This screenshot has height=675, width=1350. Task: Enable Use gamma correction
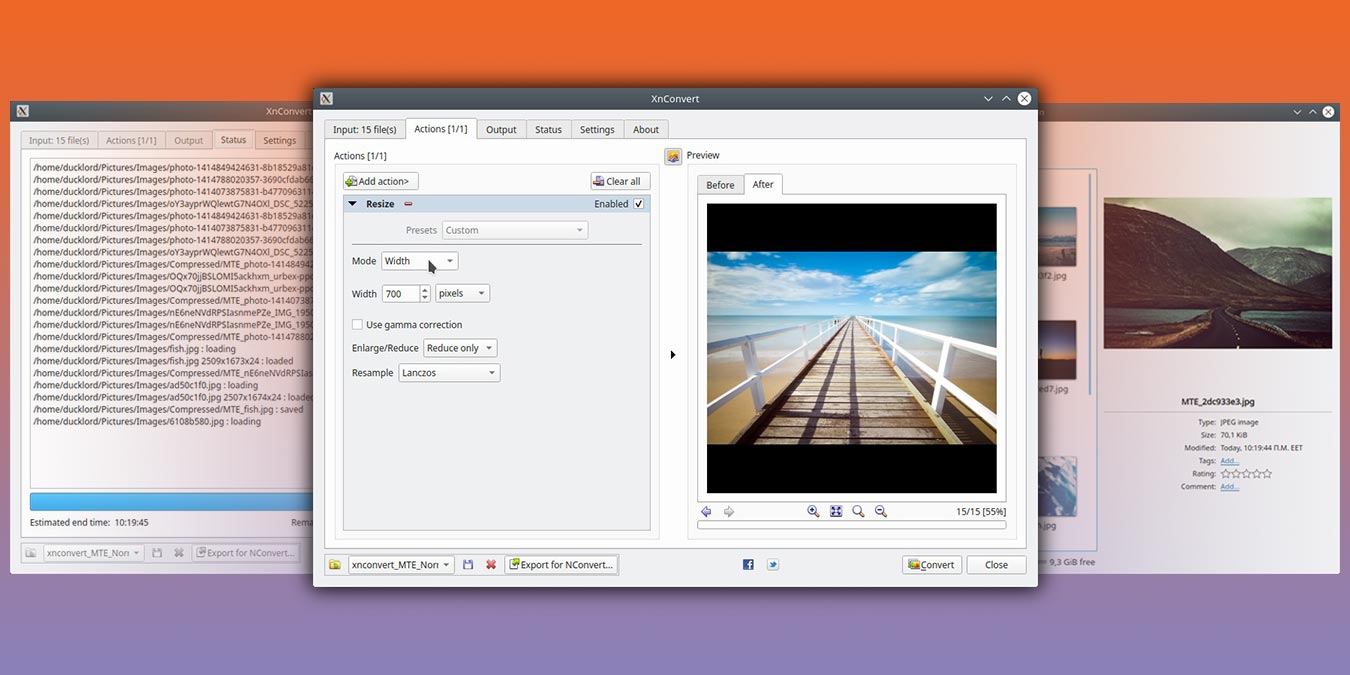[x=357, y=324]
